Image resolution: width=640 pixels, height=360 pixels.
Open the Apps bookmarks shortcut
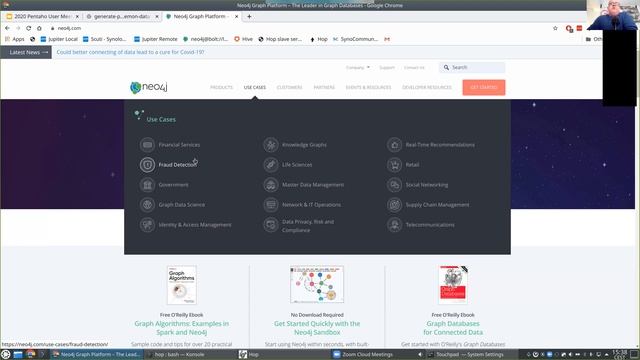pyautogui.click(x=15, y=39)
